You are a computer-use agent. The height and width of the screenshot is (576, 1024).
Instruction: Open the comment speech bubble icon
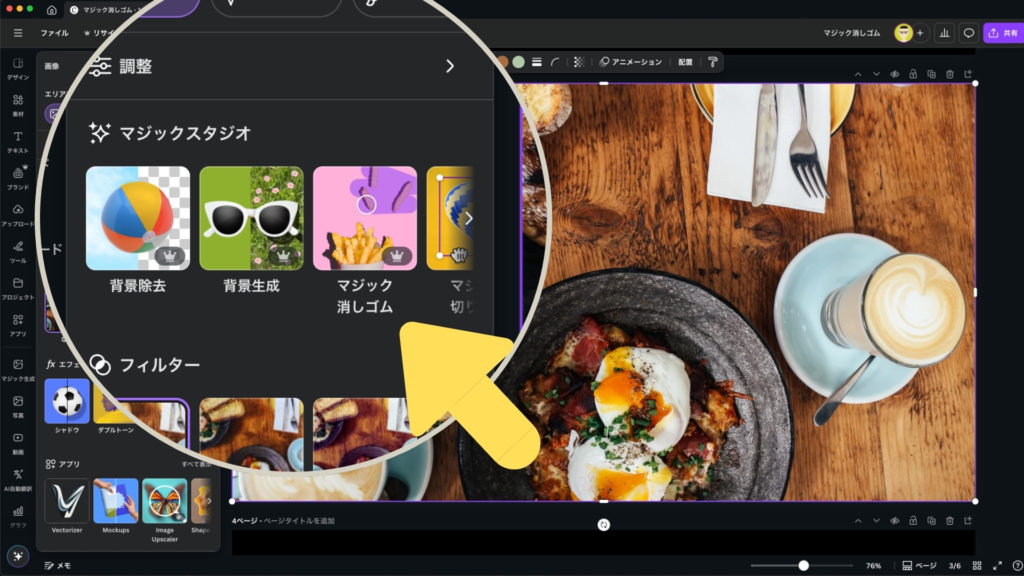coord(968,33)
